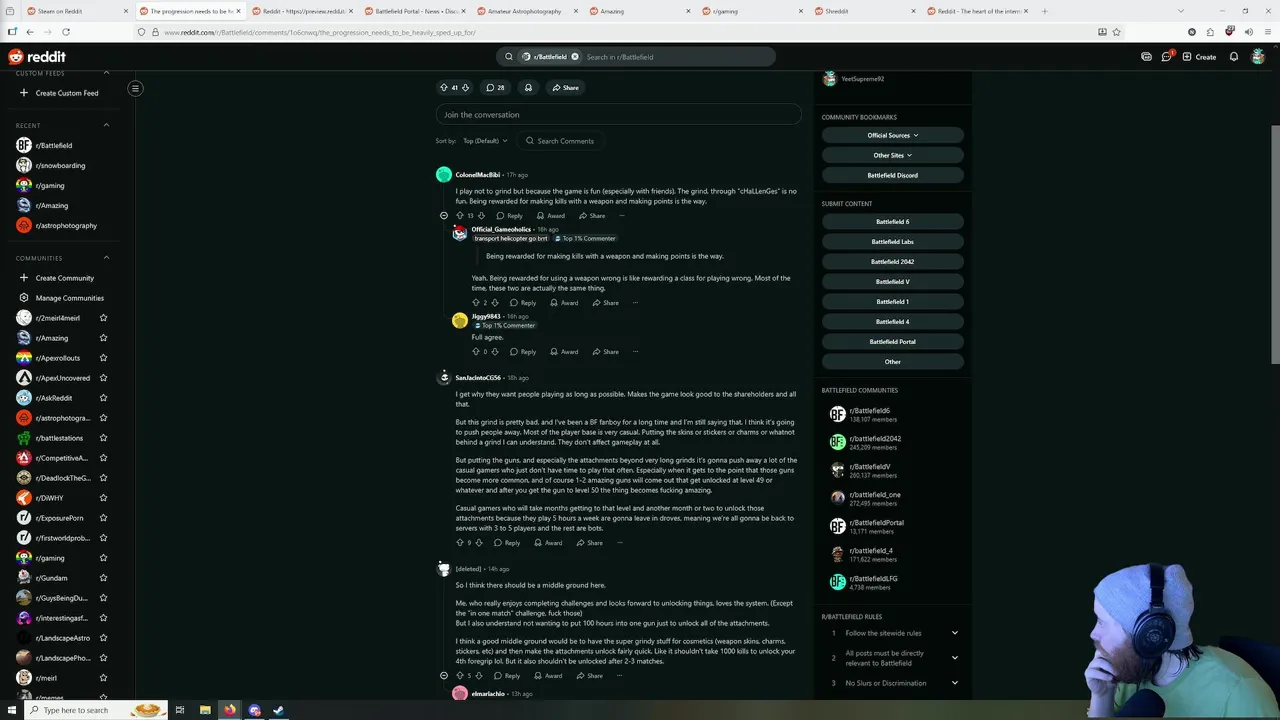
Task: Collapse the Communities section
Action: point(106,258)
